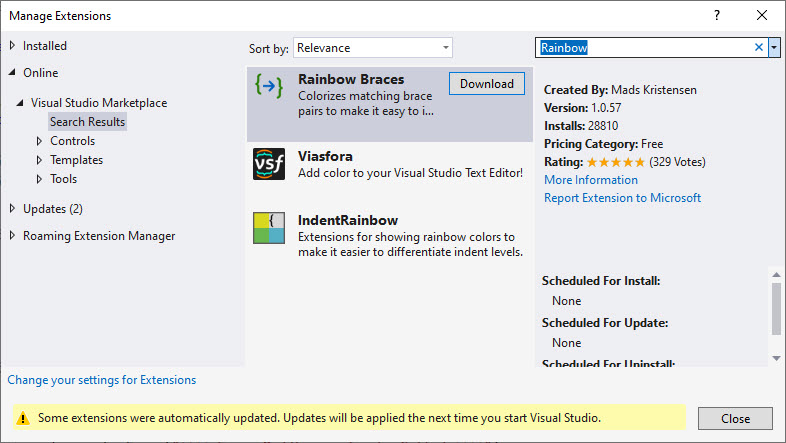
Task: Click the Created By Mads Kristensen text
Action: (x=620, y=90)
